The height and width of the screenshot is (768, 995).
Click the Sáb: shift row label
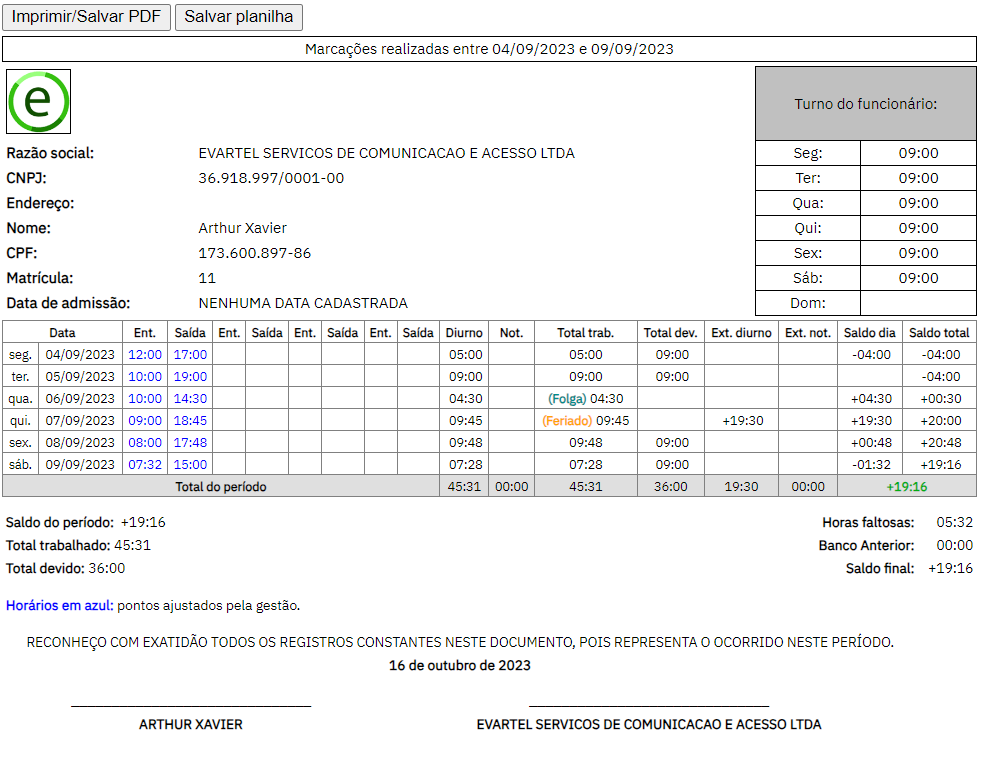click(x=808, y=278)
